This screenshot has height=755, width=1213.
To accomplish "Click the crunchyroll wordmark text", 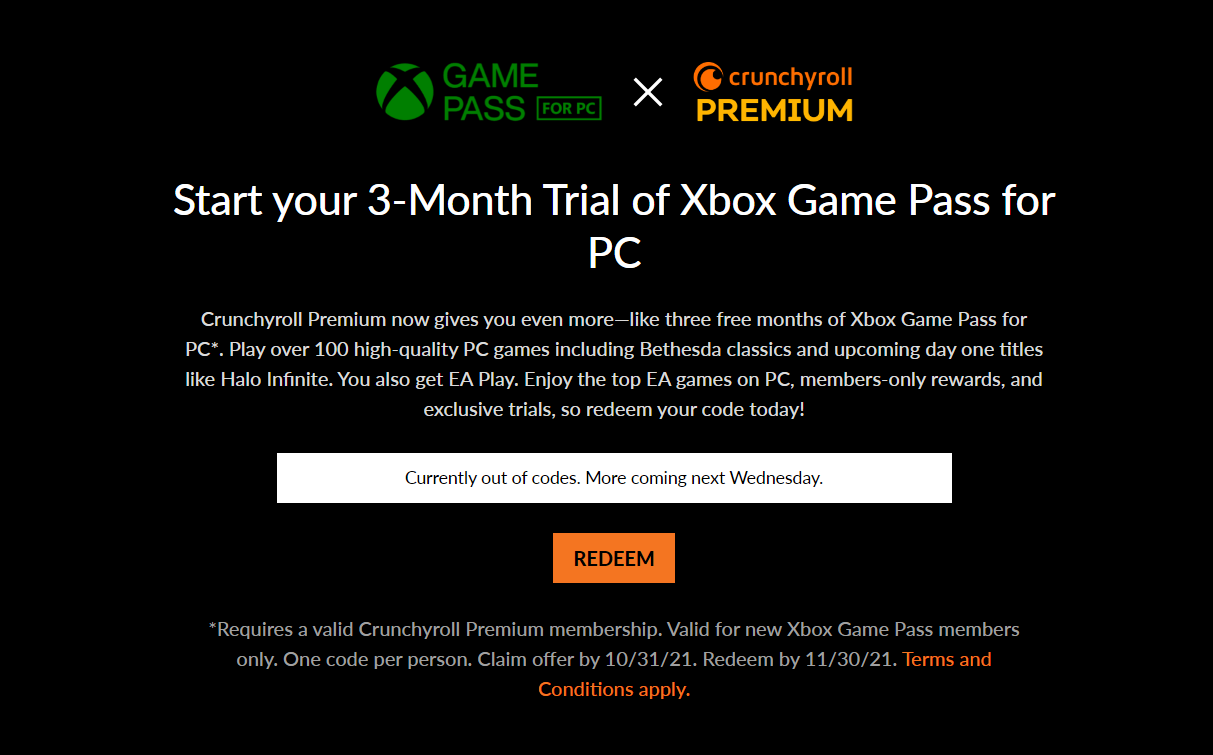I will pyautogui.click(x=790, y=76).
